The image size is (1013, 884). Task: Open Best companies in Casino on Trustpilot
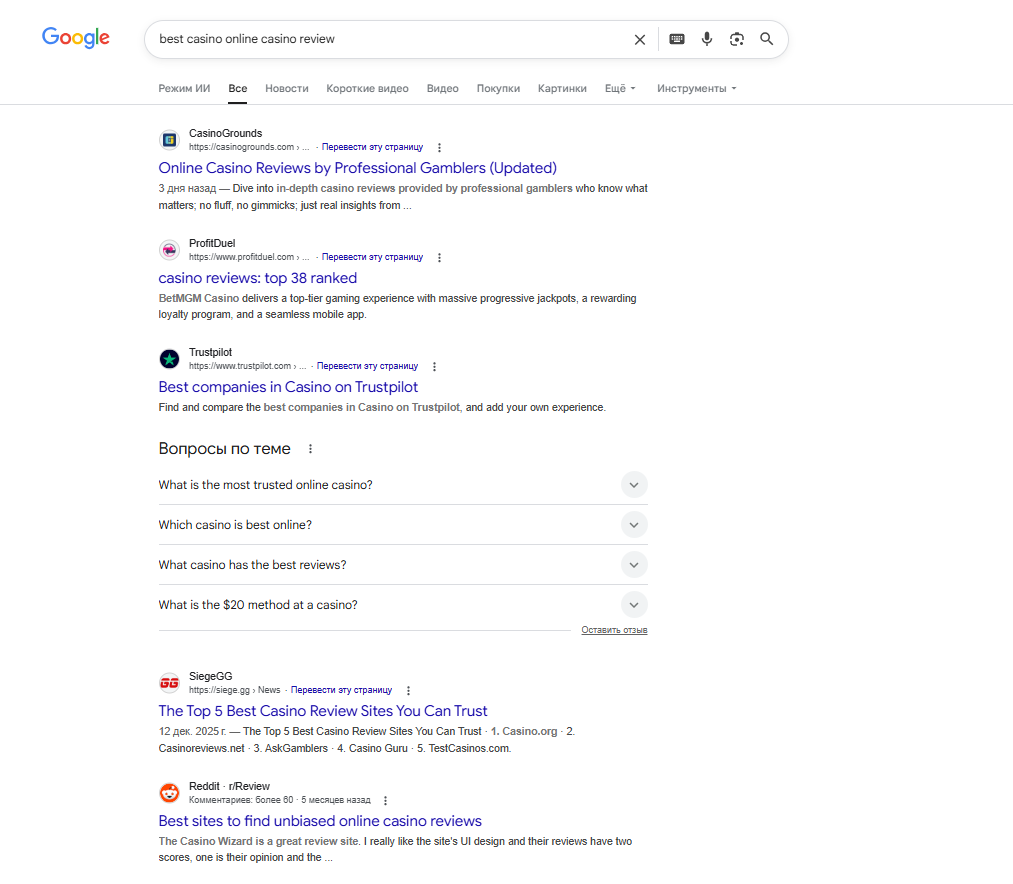point(288,387)
